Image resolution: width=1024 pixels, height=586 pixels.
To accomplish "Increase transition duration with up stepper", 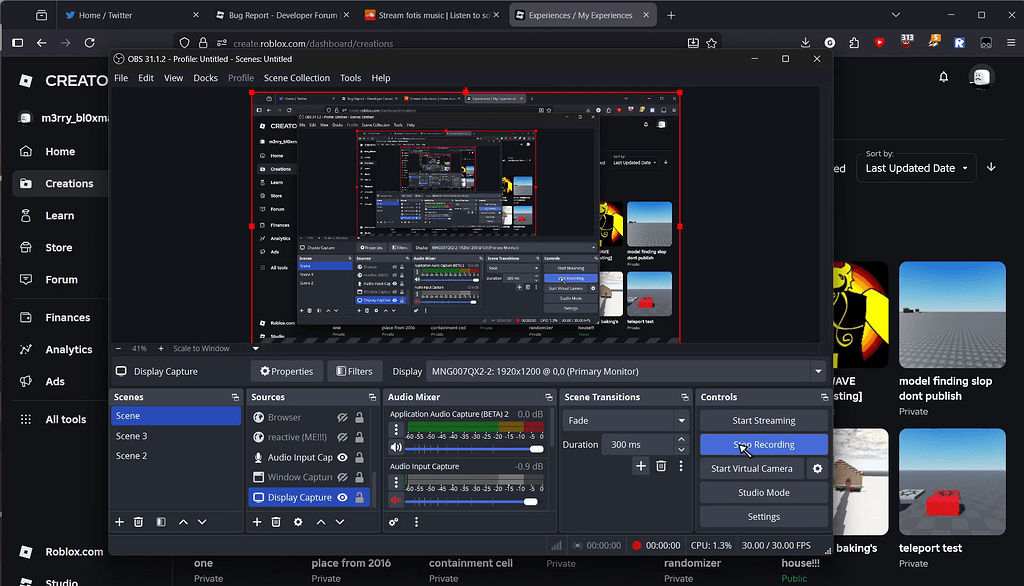I will [x=681, y=439].
